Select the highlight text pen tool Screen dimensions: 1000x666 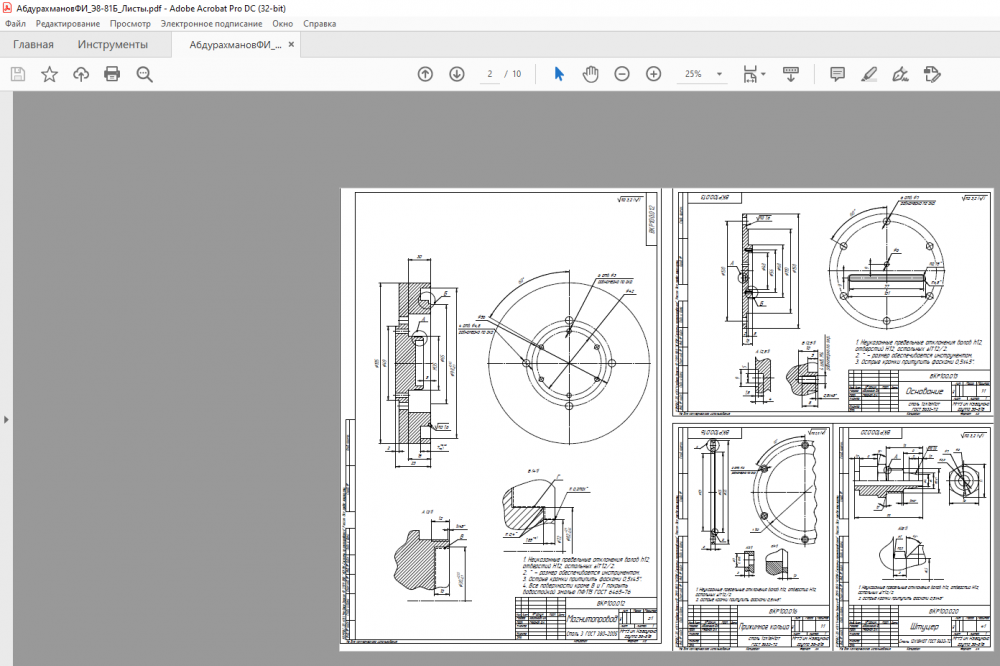[x=869, y=74]
